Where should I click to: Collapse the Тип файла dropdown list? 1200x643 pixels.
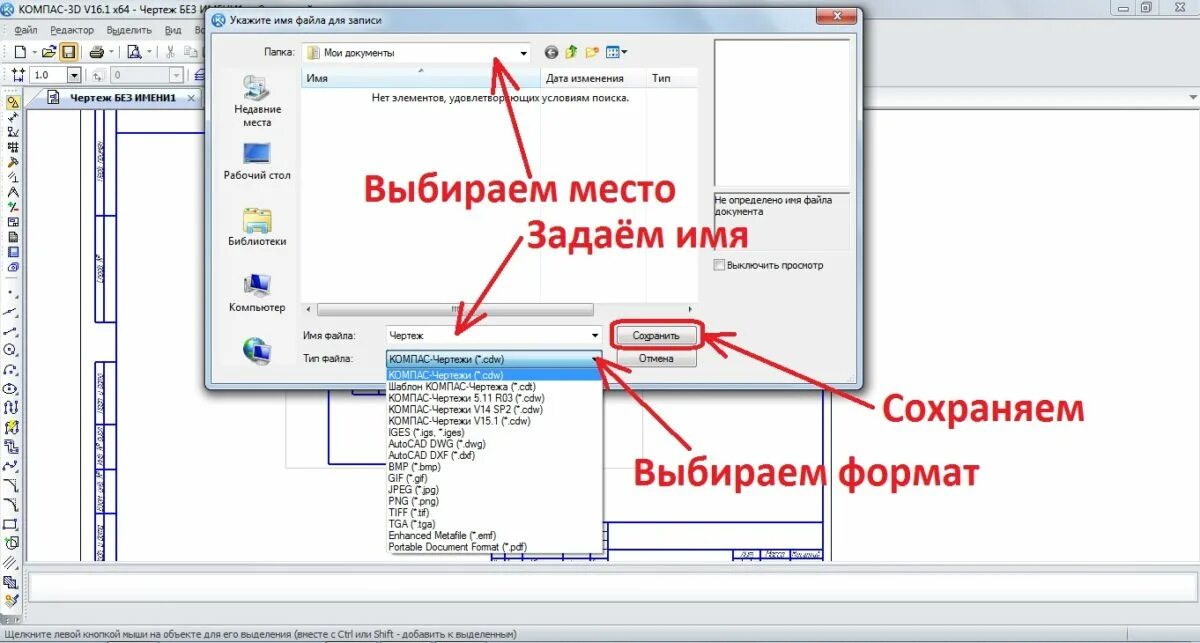[x=595, y=358]
